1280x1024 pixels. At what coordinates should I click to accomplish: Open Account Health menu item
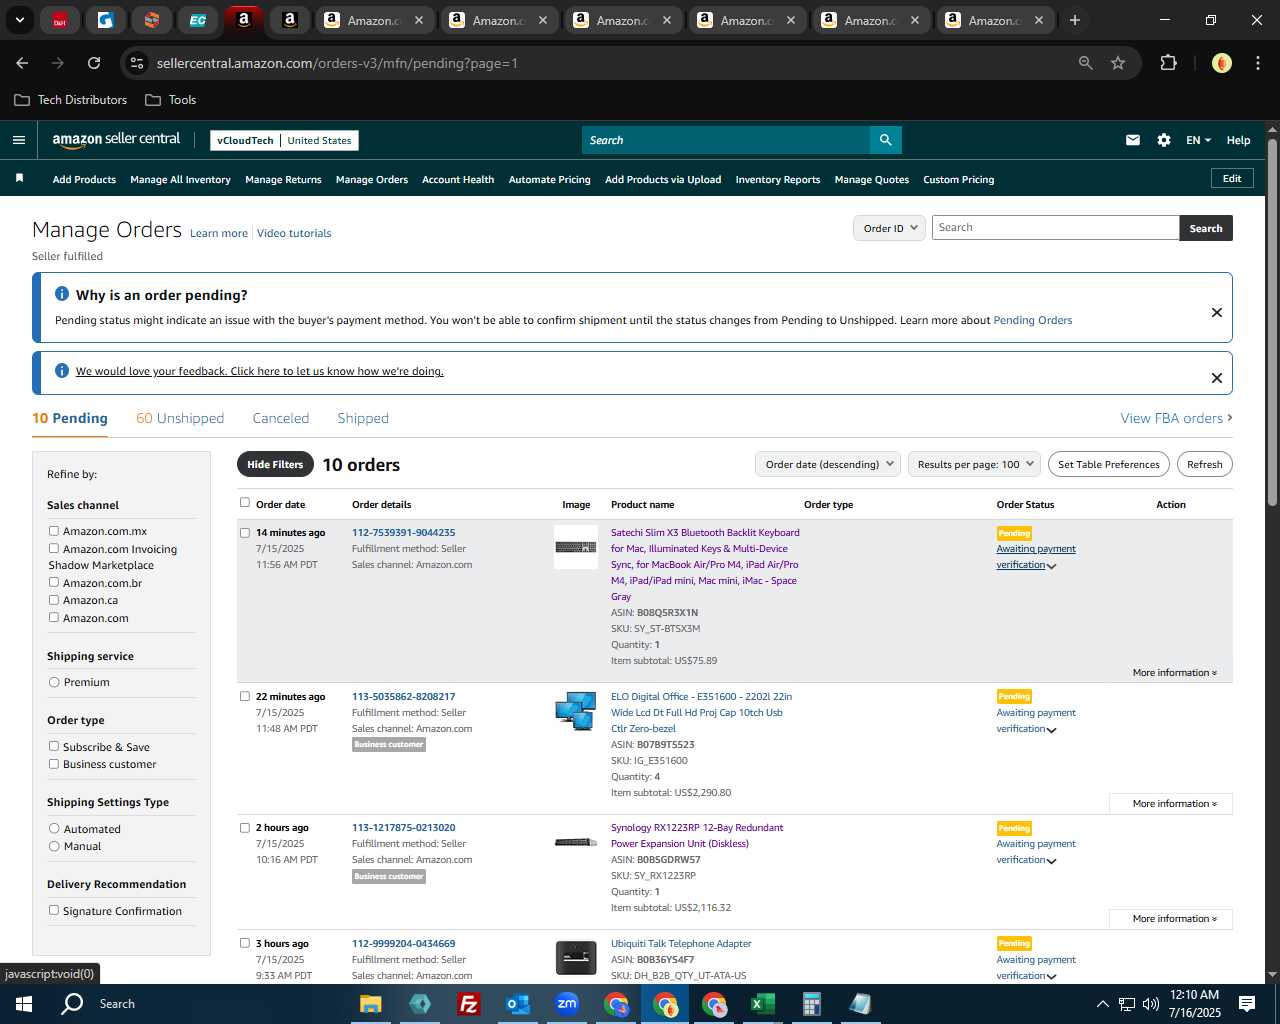[458, 180]
